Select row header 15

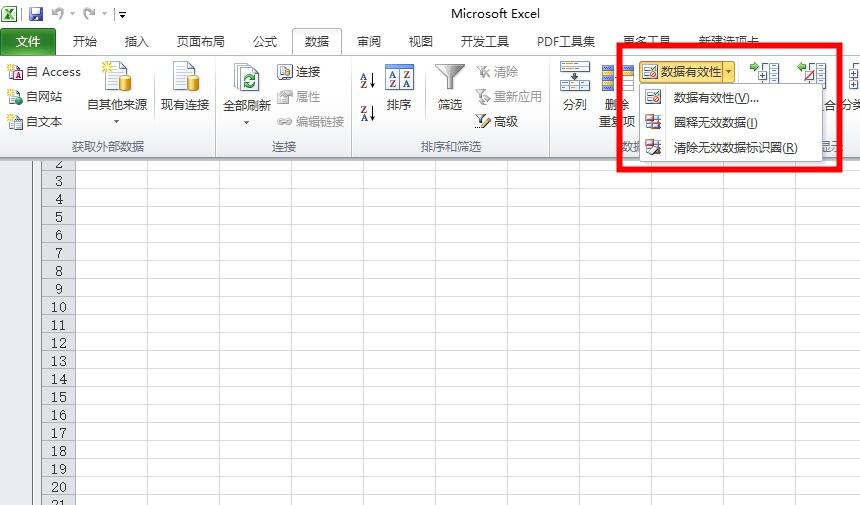tap(59, 397)
